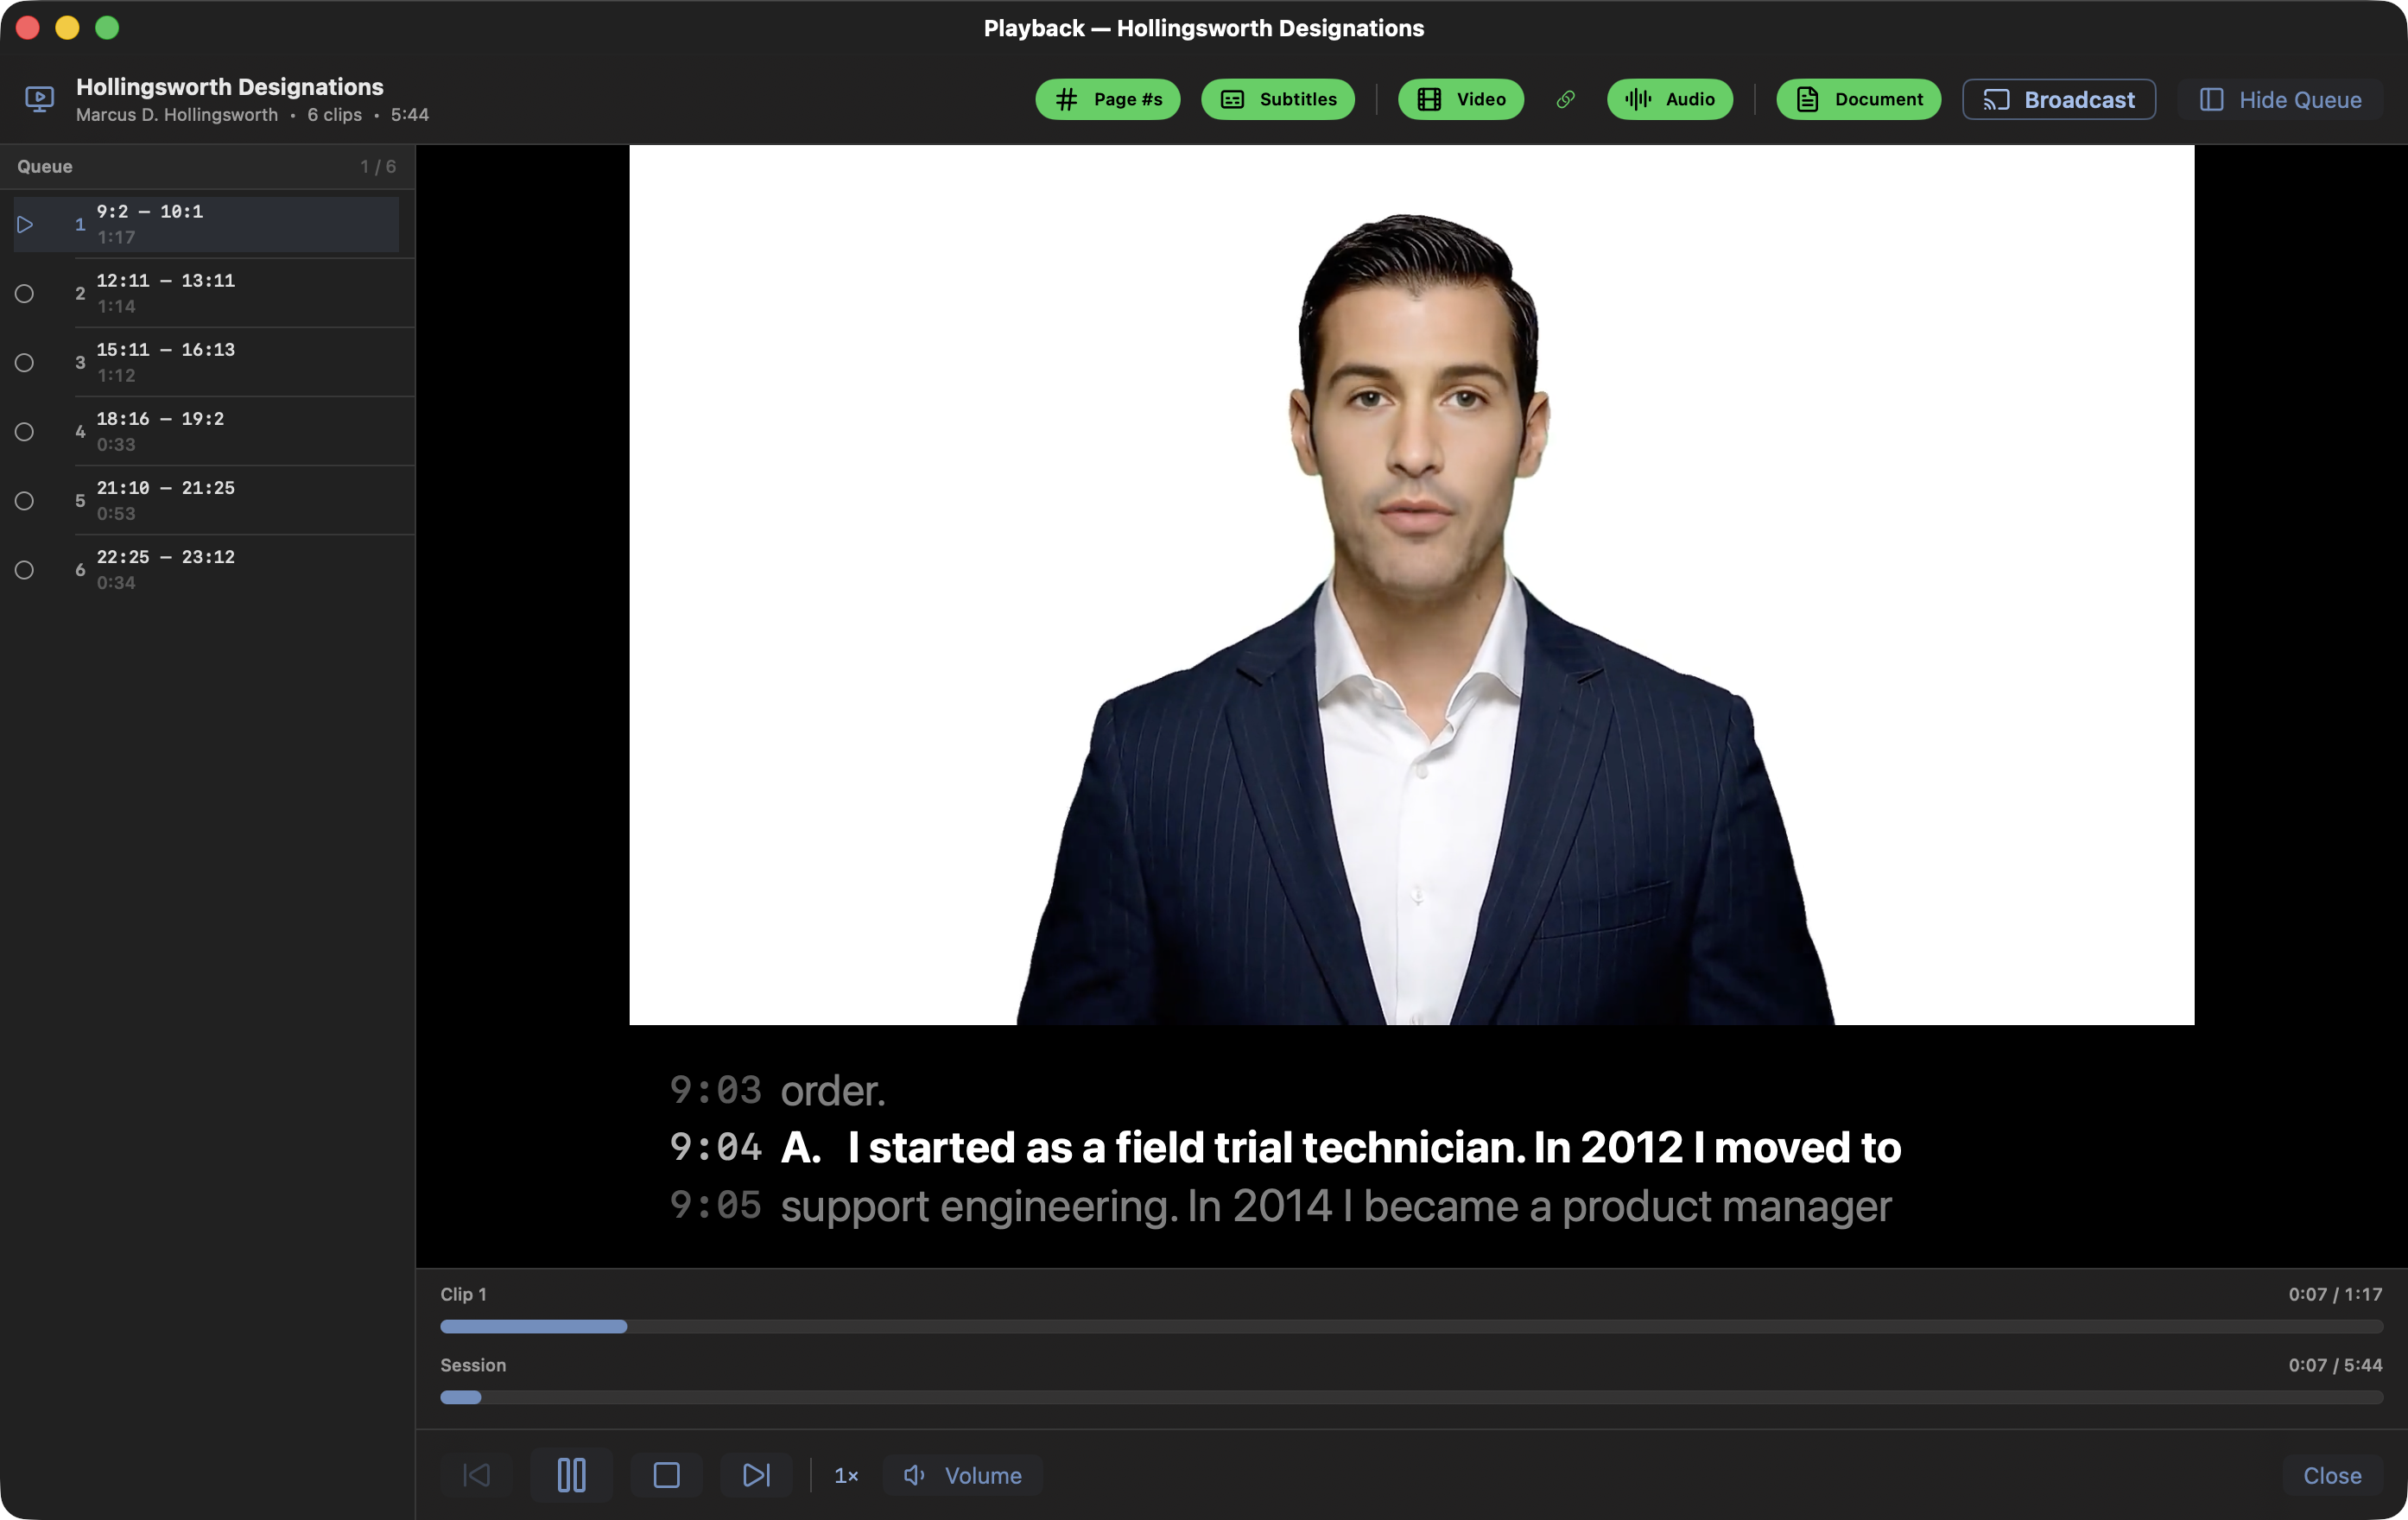Start Broadcast to external display

coord(2059,99)
